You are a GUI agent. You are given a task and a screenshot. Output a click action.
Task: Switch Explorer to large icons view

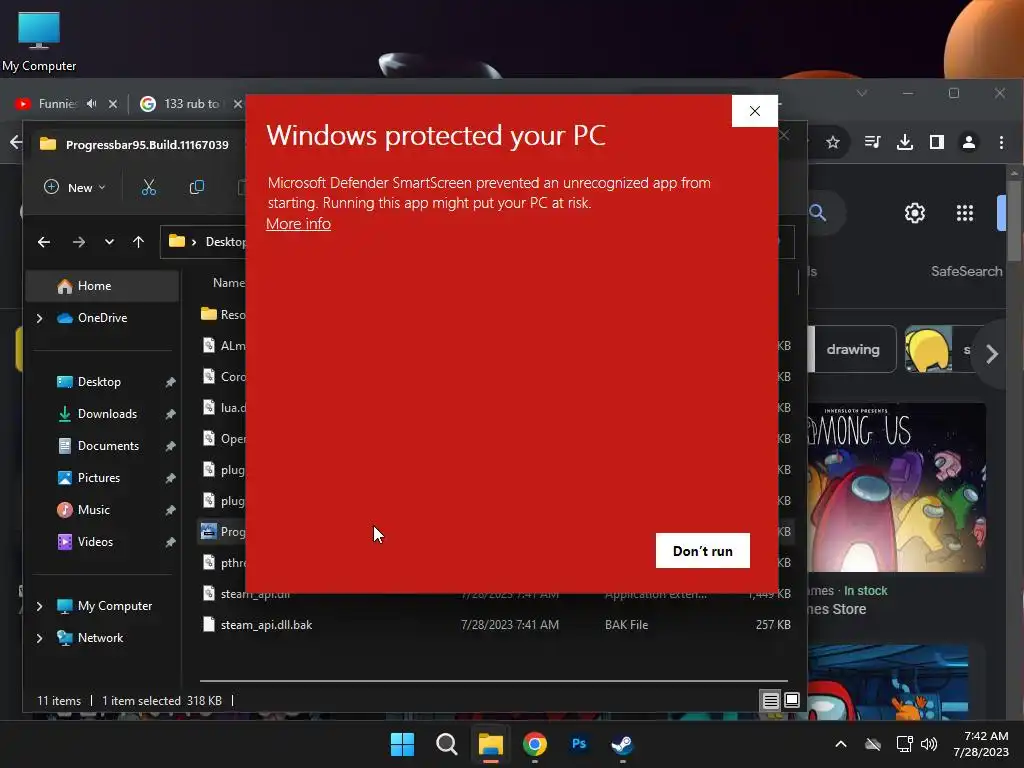point(792,701)
